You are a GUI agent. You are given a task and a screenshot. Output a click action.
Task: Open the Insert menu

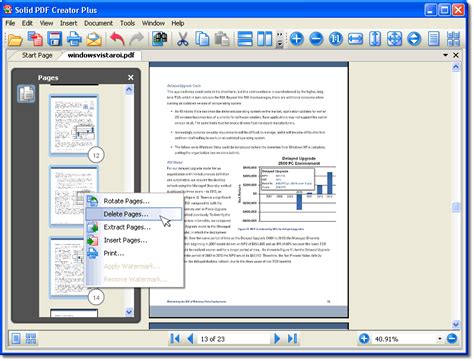pos(68,23)
